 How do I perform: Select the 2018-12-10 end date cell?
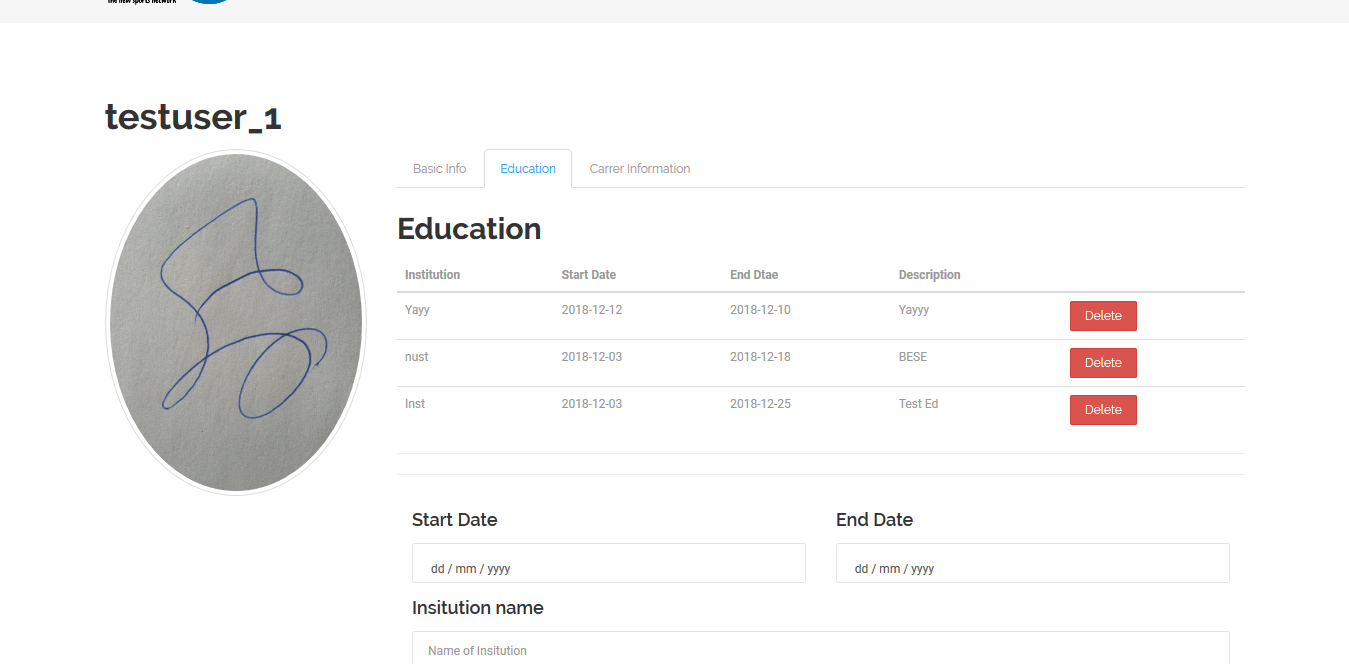pos(760,310)
